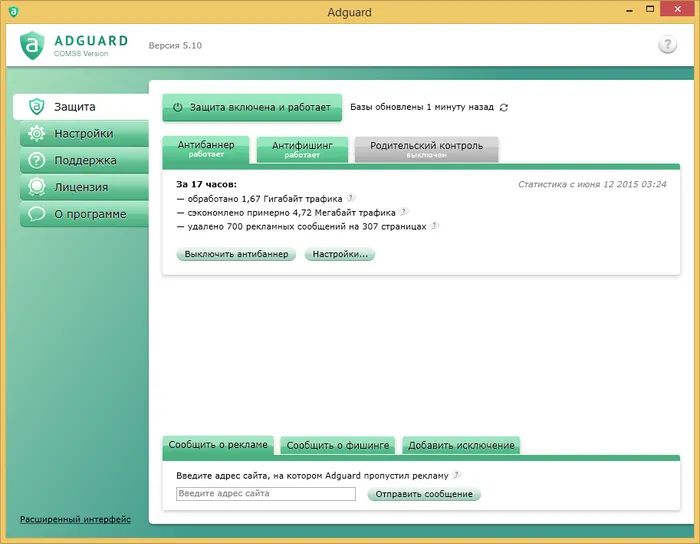The image size is (700, 544).
Task: Switch to the Антибаннер tab
Action: point(206,149)
